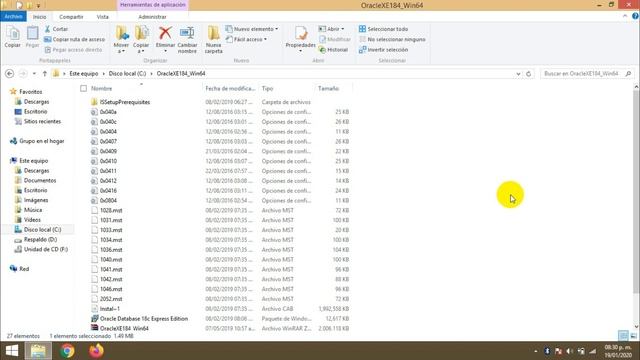640x360 pixels.
Task: Click Herramientas de aplicación tab header
Action: click(x=153, y=5)
